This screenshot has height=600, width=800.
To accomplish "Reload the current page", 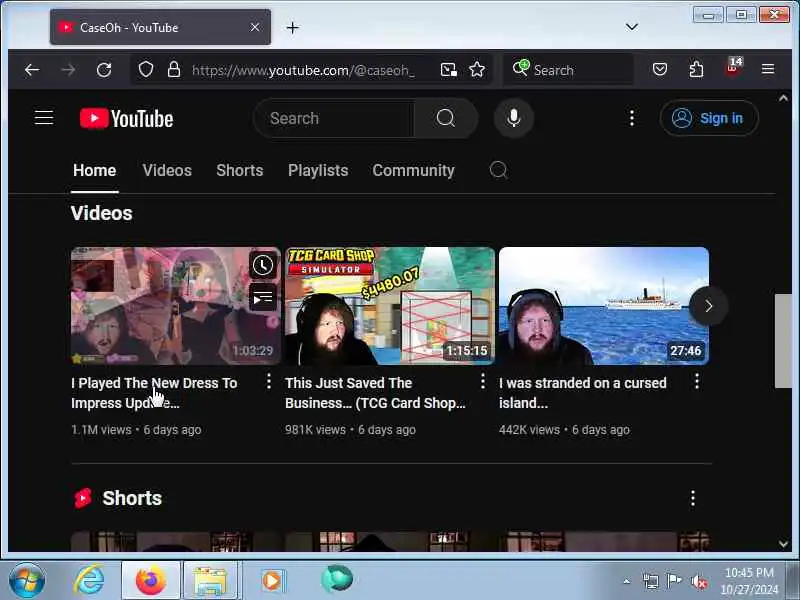I will coord(104,69).
